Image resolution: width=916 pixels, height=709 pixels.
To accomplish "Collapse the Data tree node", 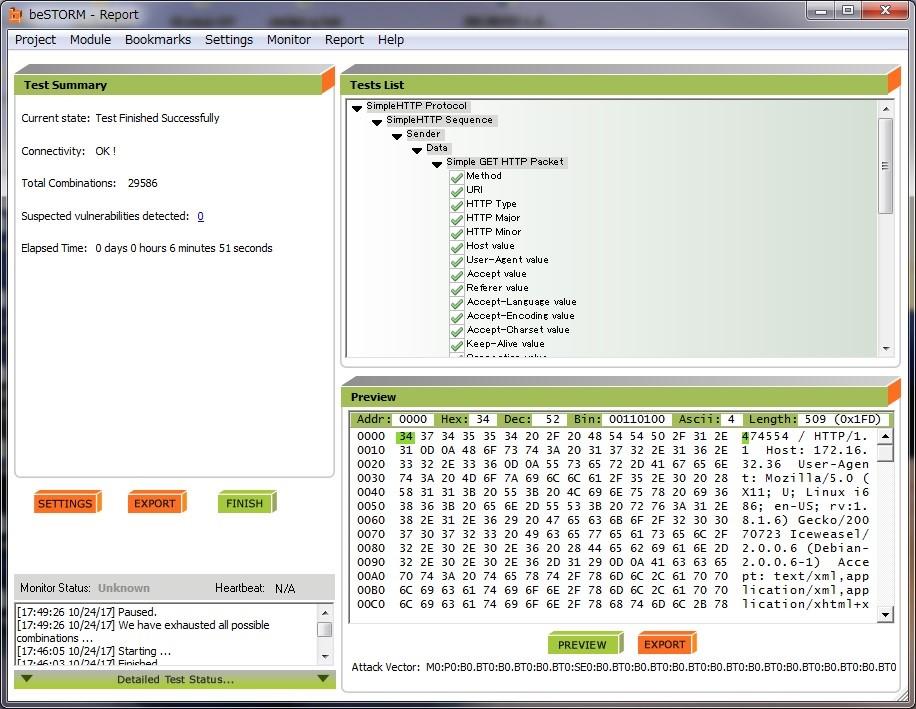I will [x=417, y=150].
